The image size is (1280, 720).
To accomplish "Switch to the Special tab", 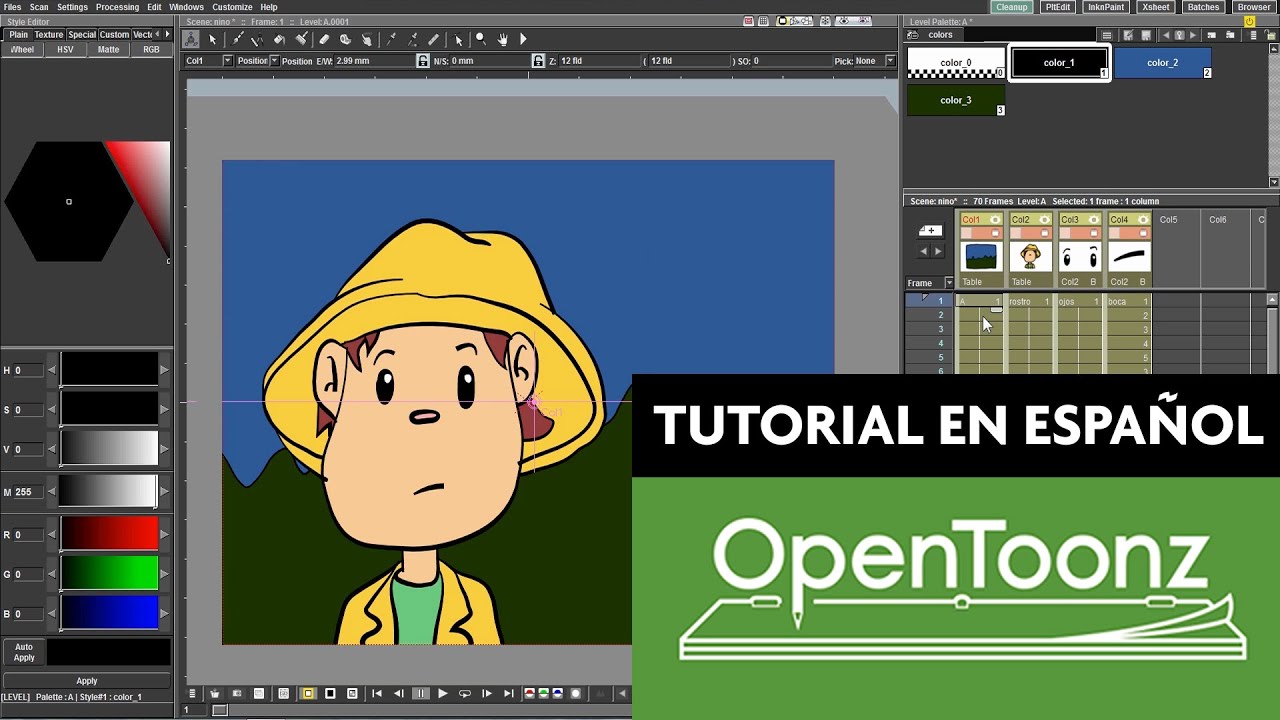I will [82, 34].
